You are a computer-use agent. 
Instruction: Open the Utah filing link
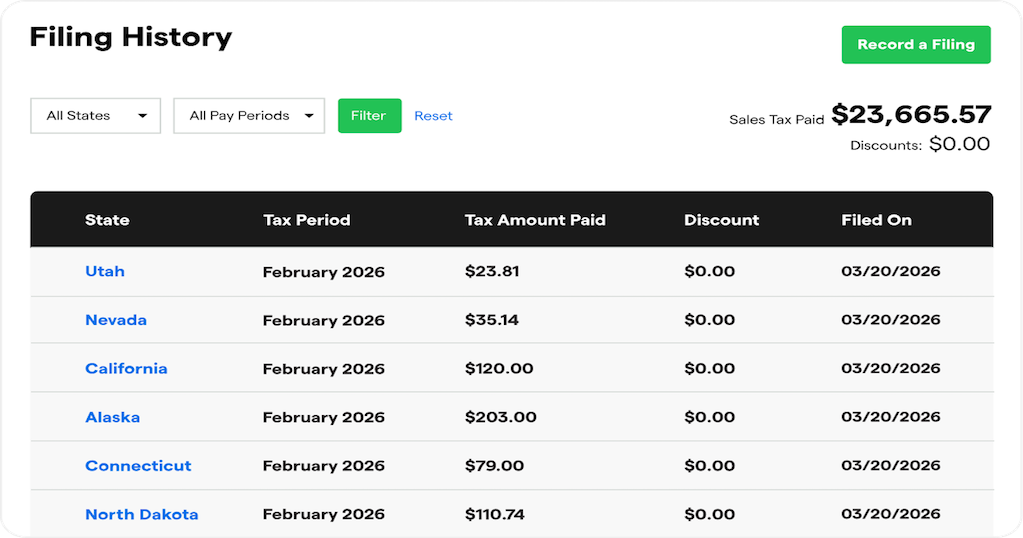(x=105, y=271)
